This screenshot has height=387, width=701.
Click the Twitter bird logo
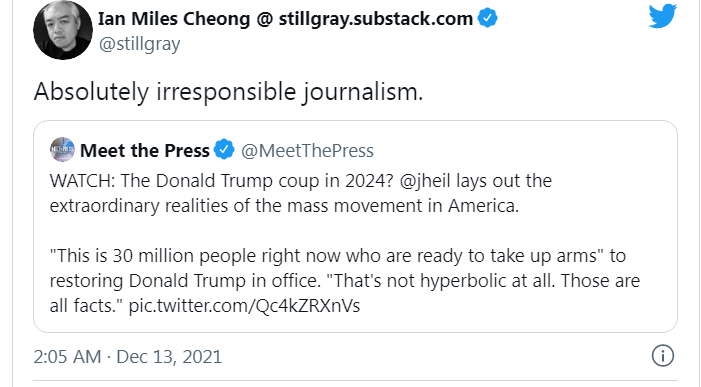pos(663,16)
